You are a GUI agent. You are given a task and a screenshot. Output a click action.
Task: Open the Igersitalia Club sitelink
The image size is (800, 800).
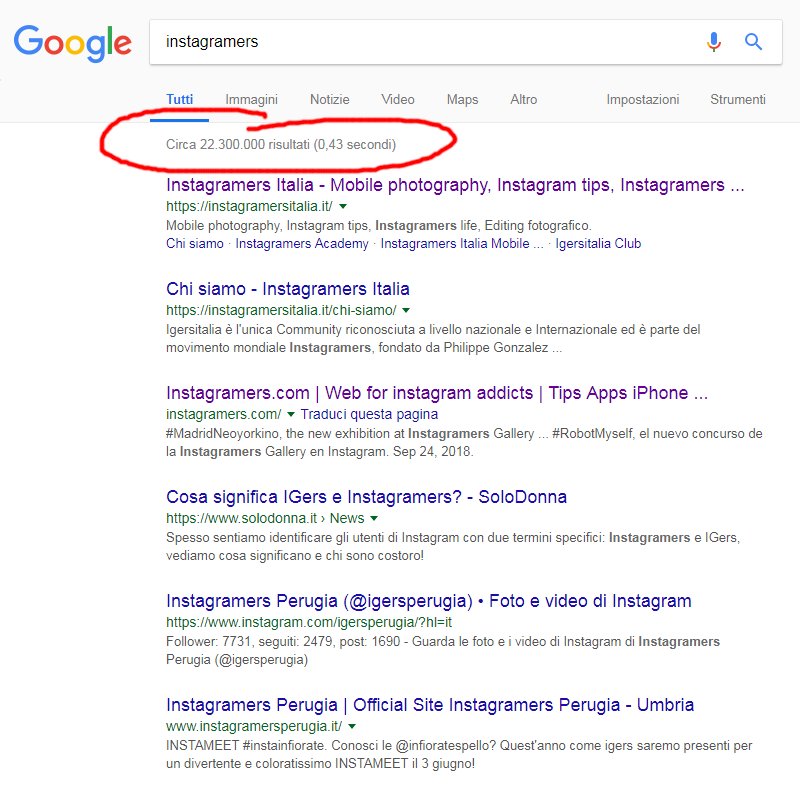coord(598,244)
